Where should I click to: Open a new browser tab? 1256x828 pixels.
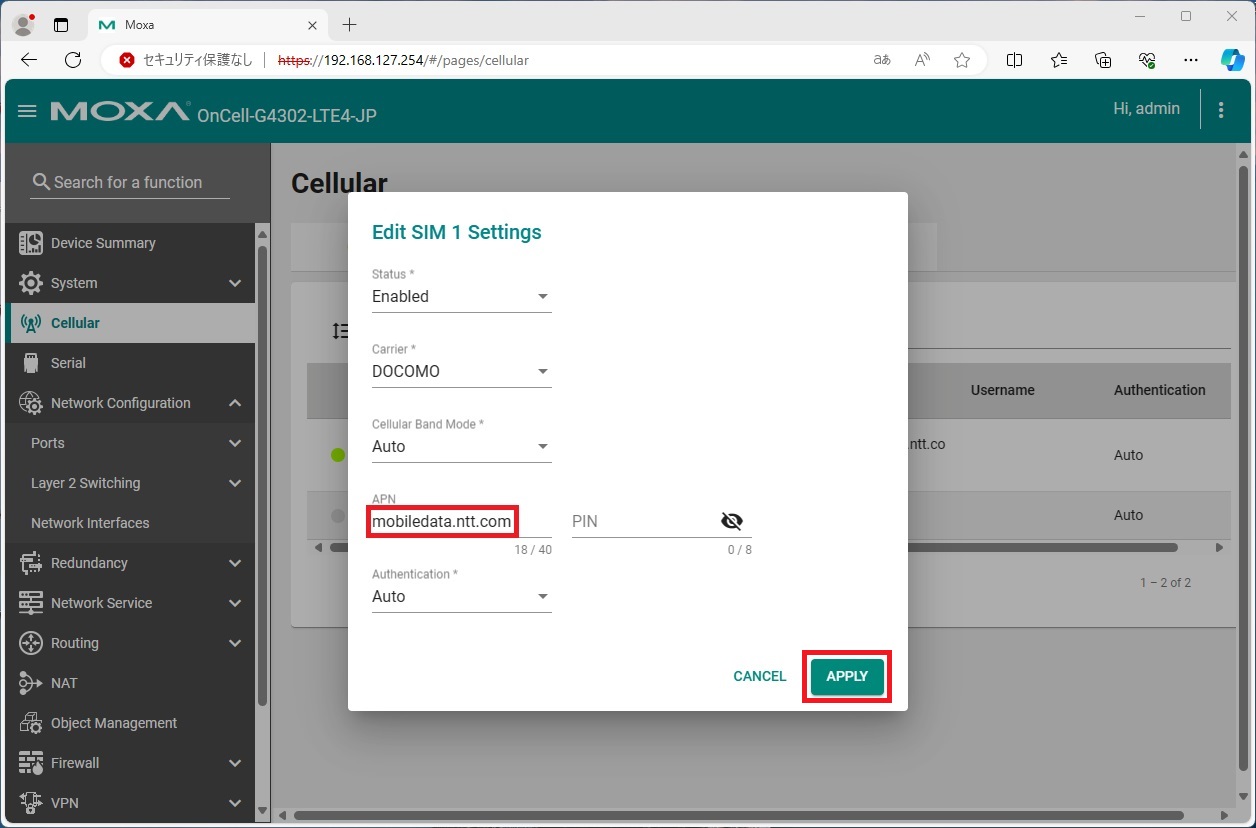tap(349, 24)
